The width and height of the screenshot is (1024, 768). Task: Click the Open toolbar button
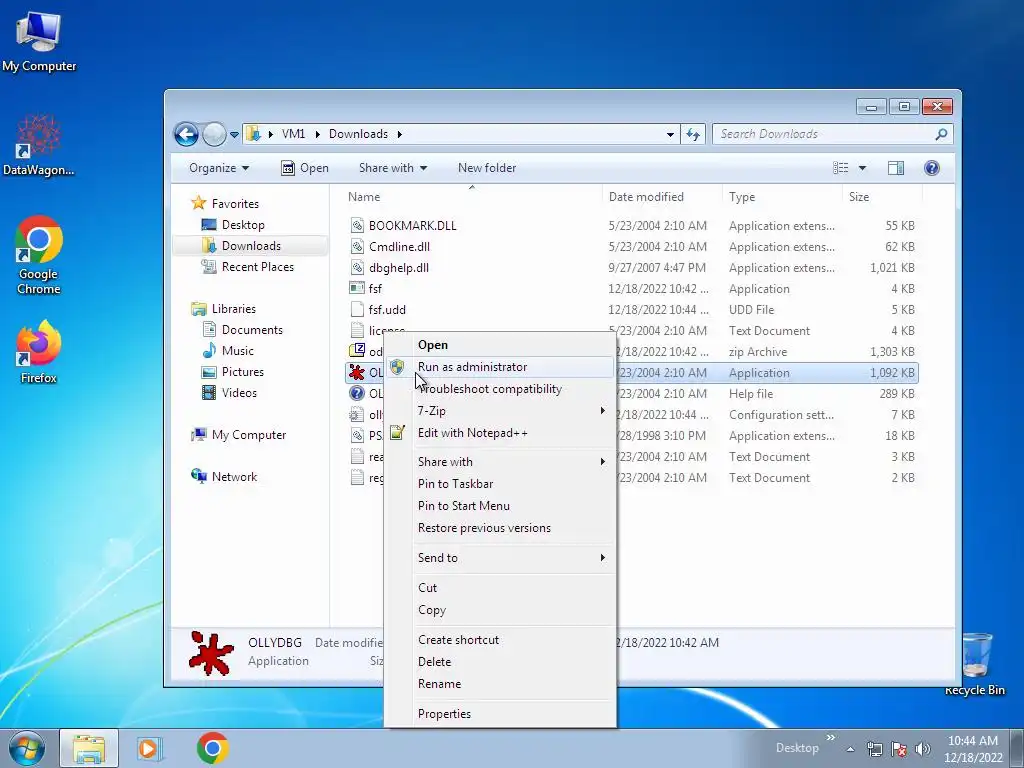point(305,168)
